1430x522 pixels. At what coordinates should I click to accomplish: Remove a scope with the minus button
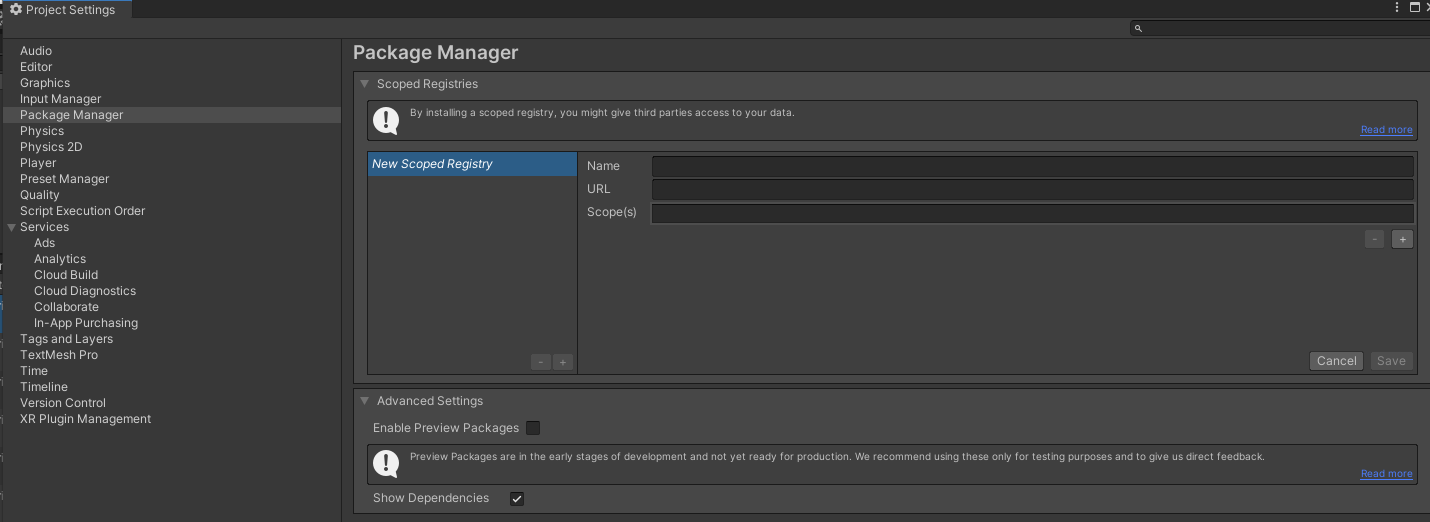point(1375,239)
